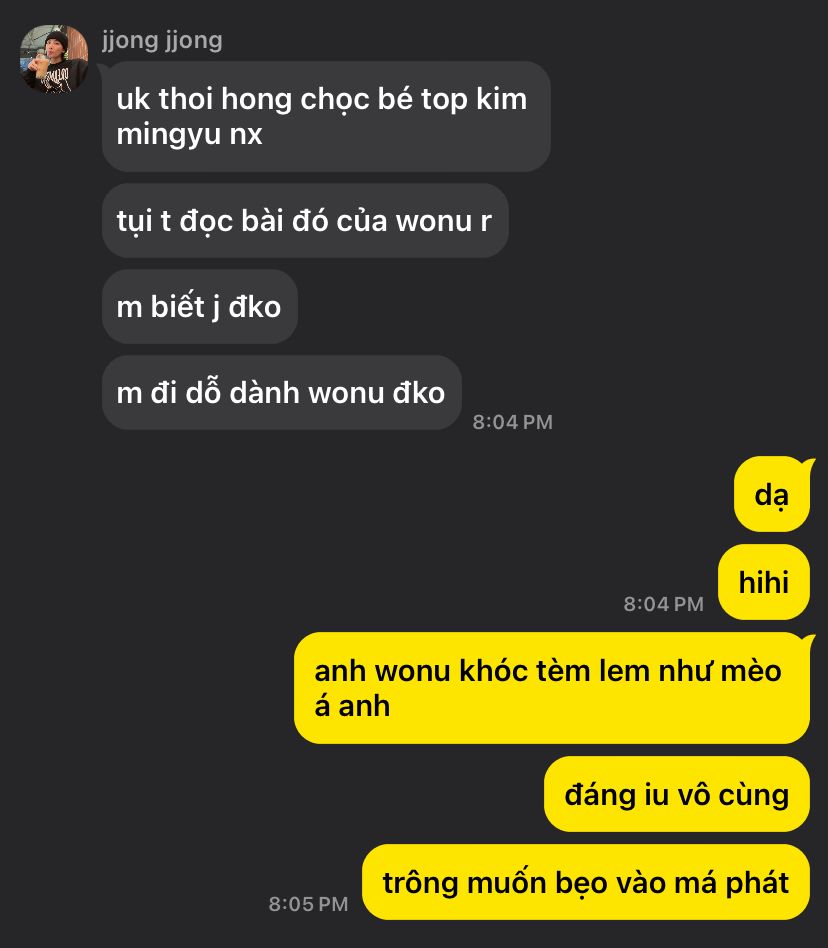
Task: Tap the 'đáng iu vô cùng' bubble
Action: (677, 794)
